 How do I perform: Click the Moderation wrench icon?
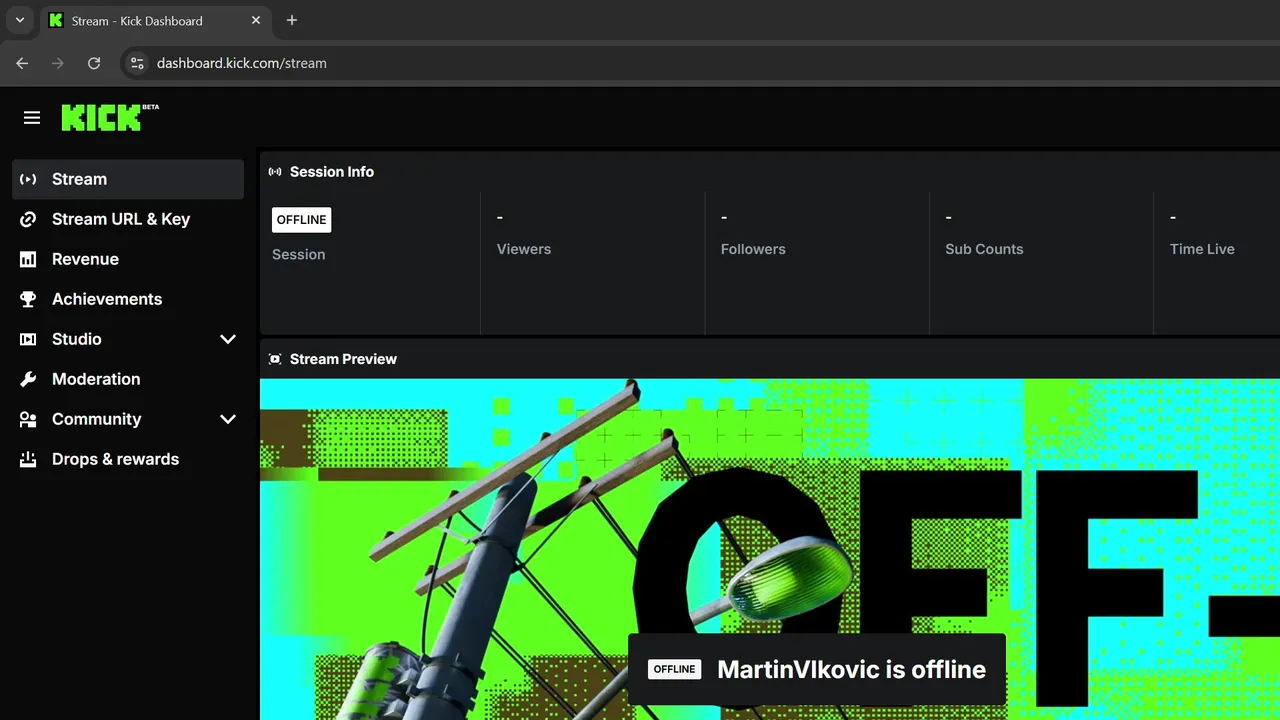tap(28, 379)
